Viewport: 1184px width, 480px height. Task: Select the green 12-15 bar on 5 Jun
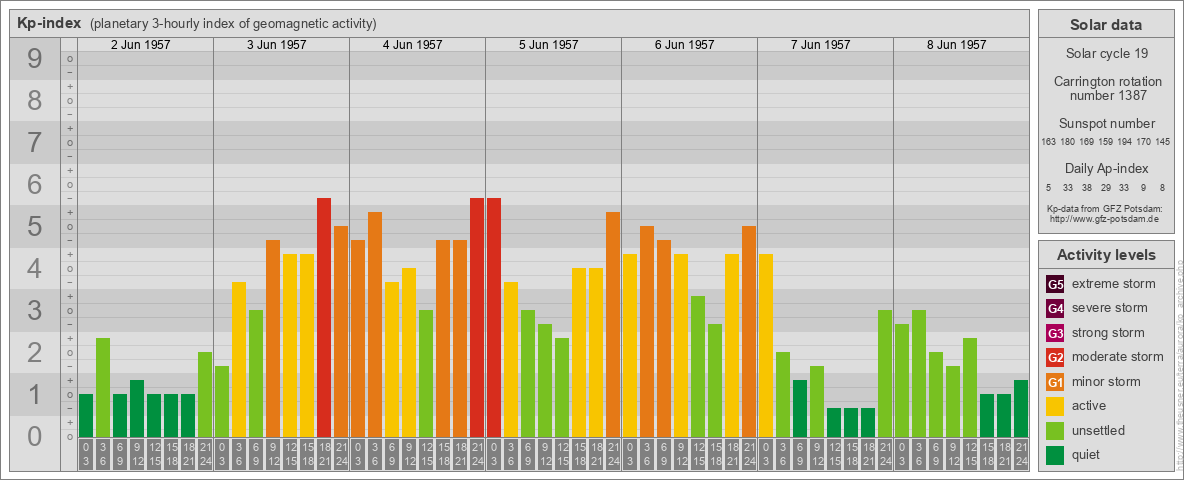562,387
